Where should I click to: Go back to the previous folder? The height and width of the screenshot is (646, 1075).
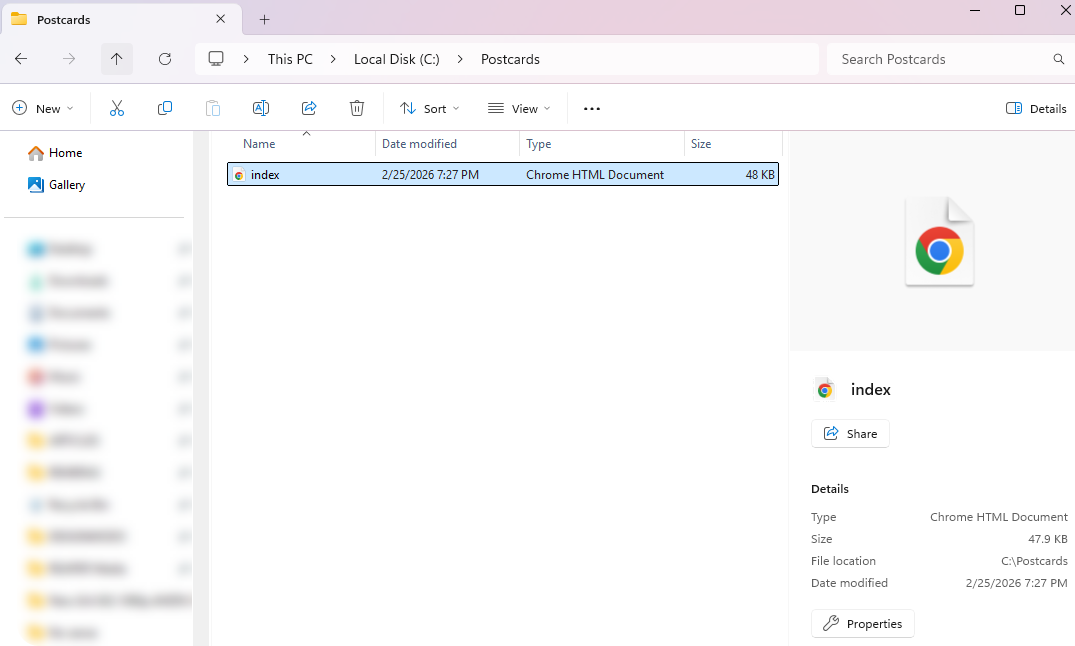point(21,59)
